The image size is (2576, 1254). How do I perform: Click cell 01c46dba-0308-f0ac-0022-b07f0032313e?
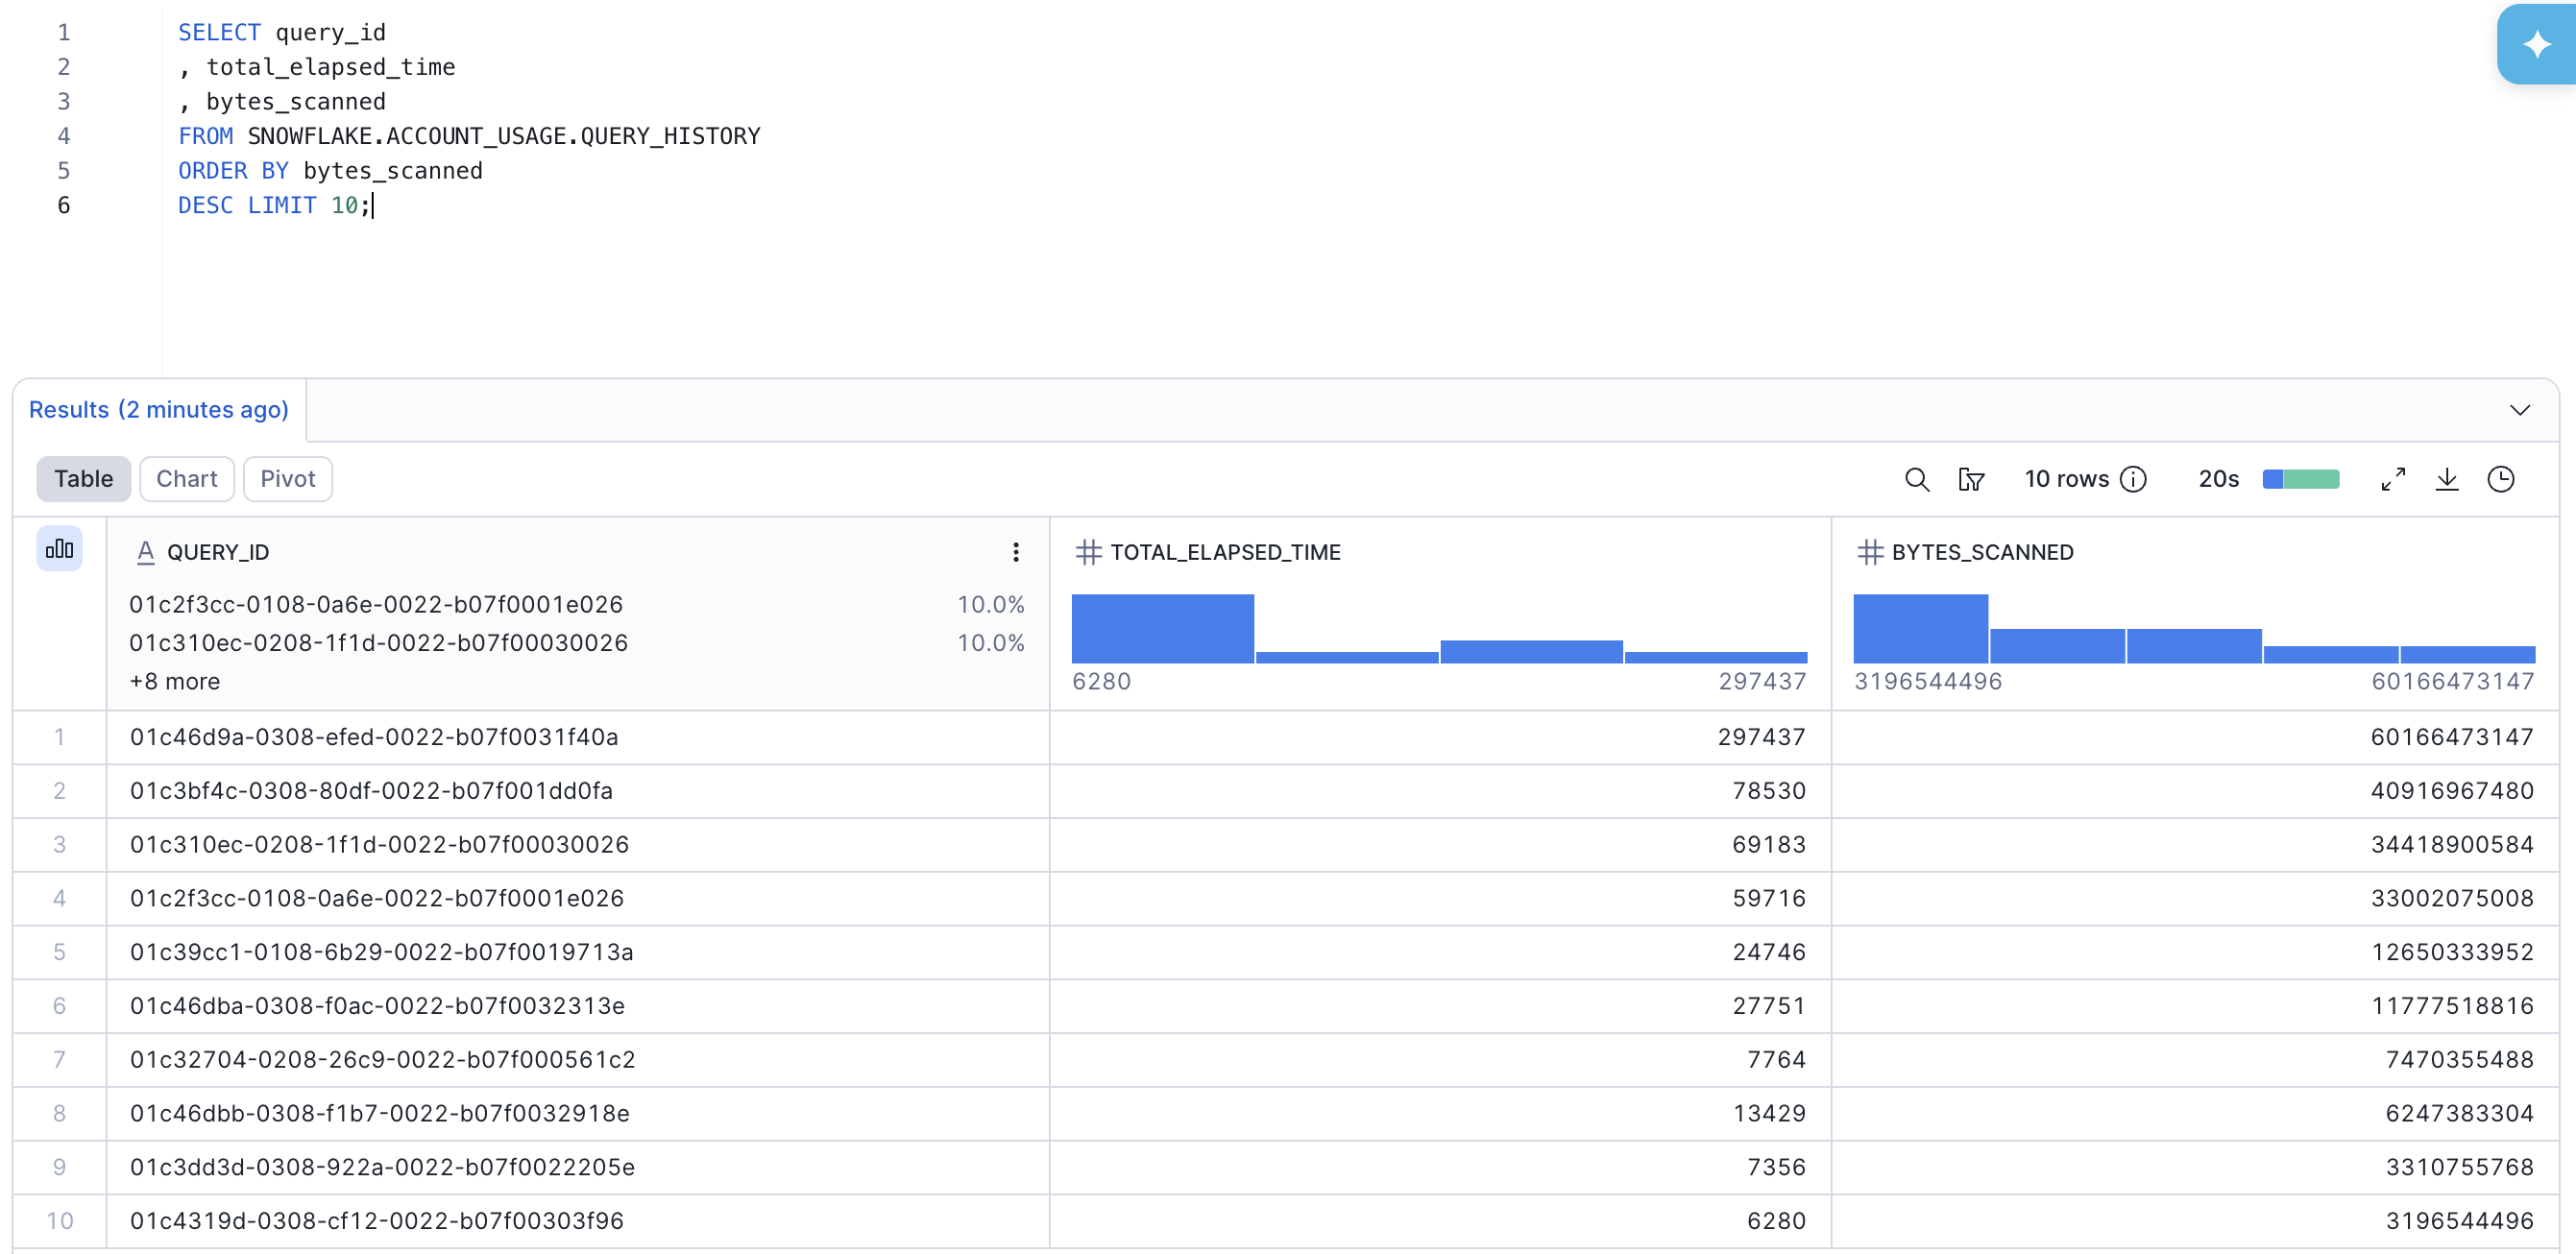point(577,1006)
